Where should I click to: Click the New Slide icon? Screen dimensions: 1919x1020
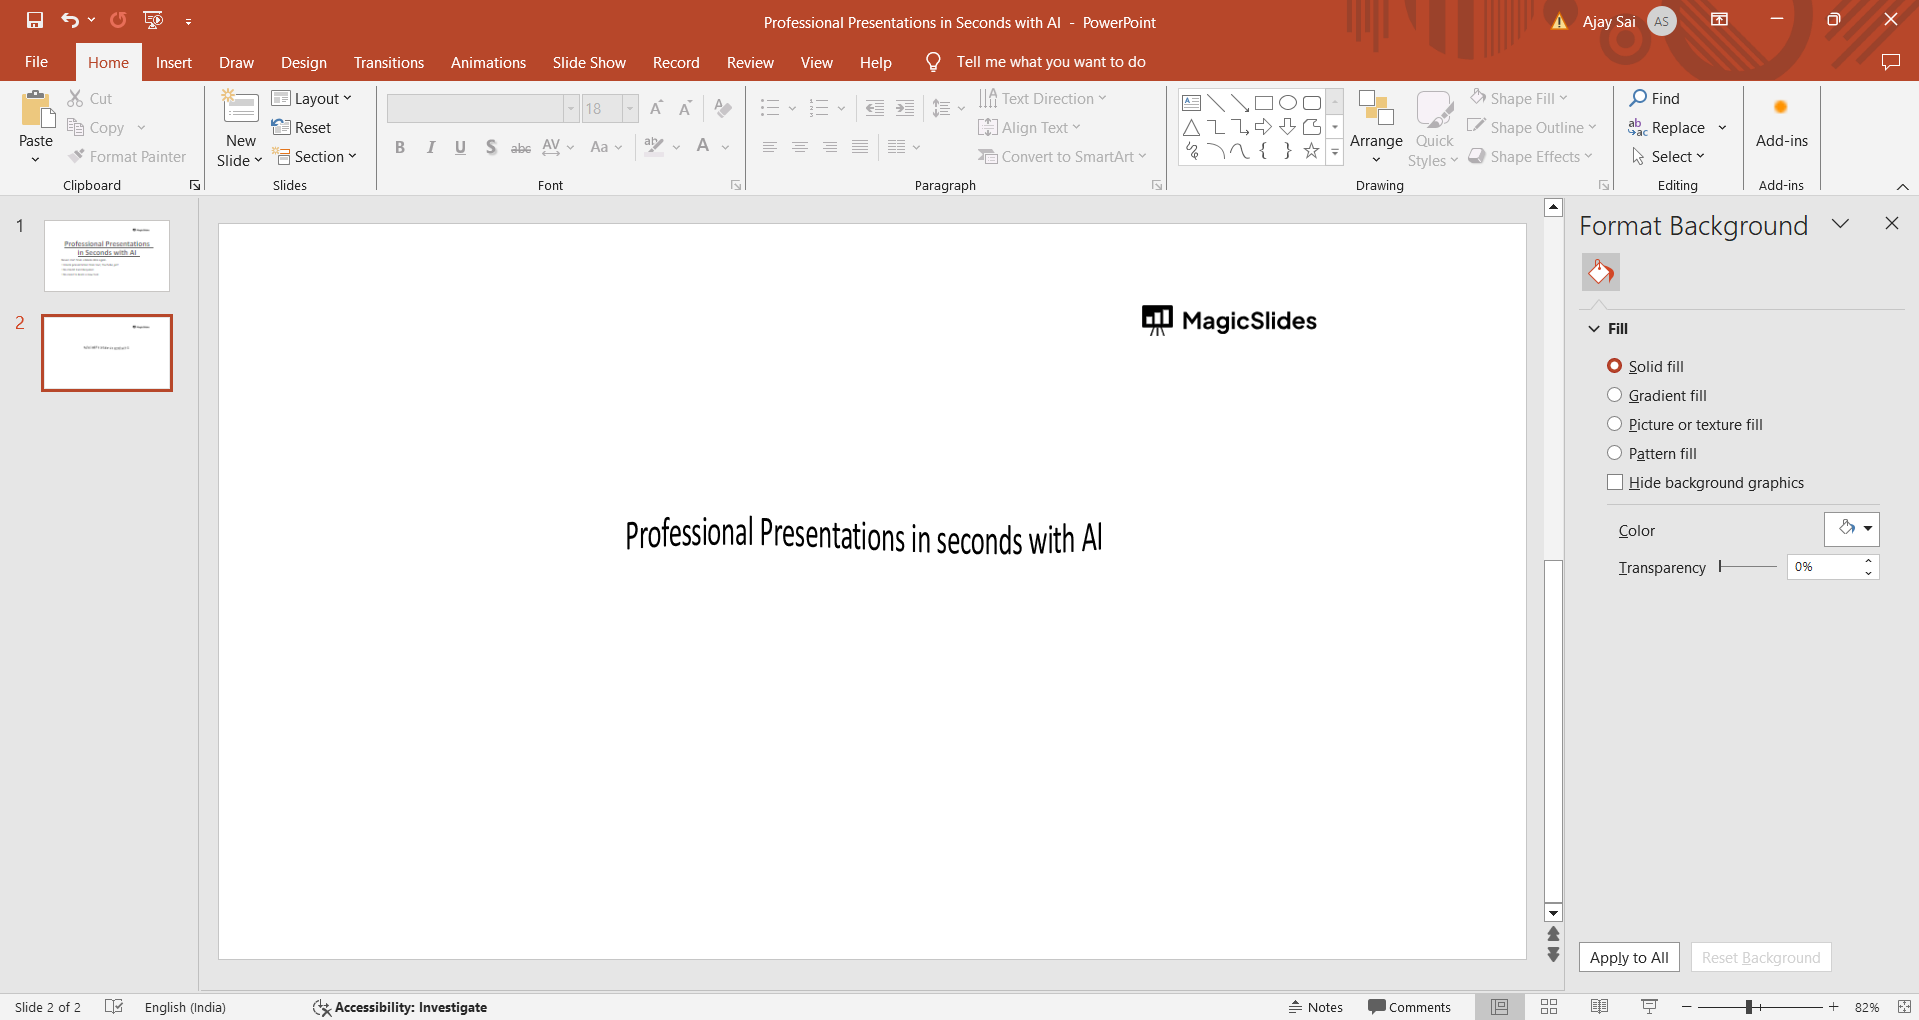(240, 108)
